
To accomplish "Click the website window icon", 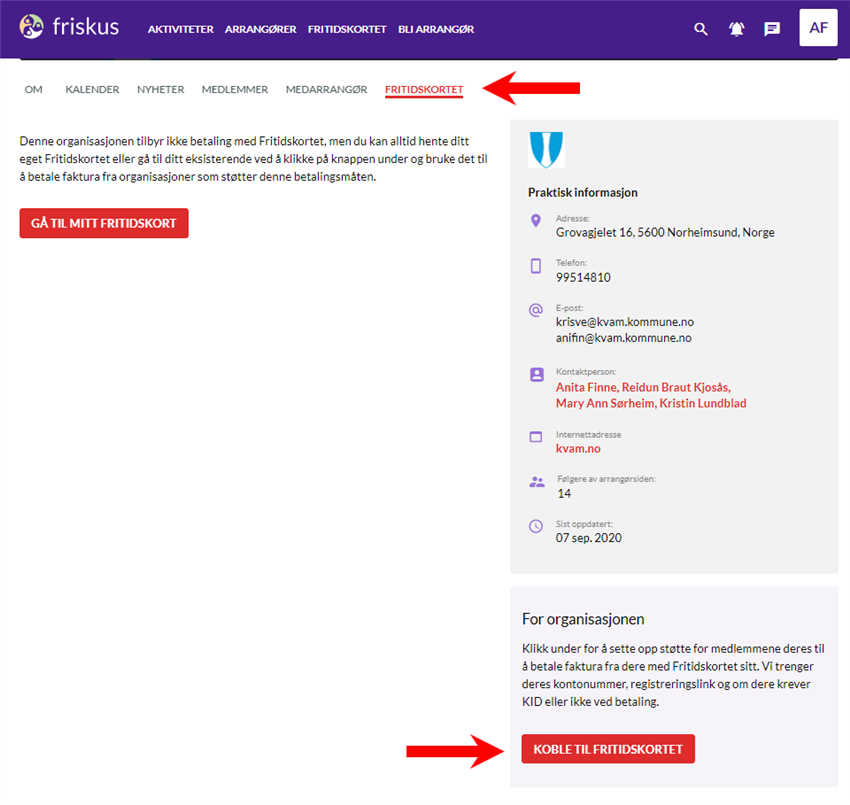I will point(536,437).
